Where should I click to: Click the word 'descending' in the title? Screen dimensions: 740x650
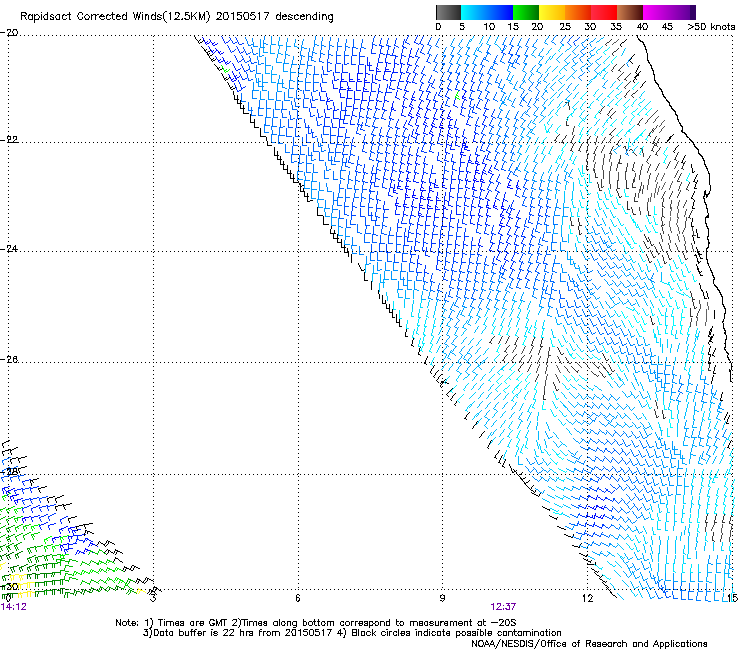(x=304, y=17)
